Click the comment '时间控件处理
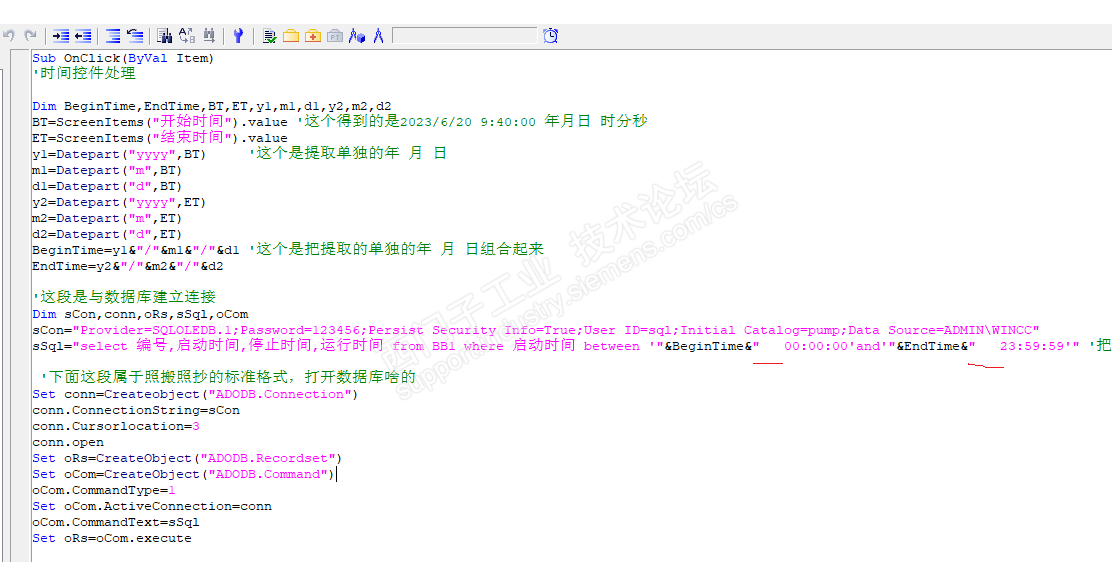This screenshot has width=1112, height=562. click(84, 73)
